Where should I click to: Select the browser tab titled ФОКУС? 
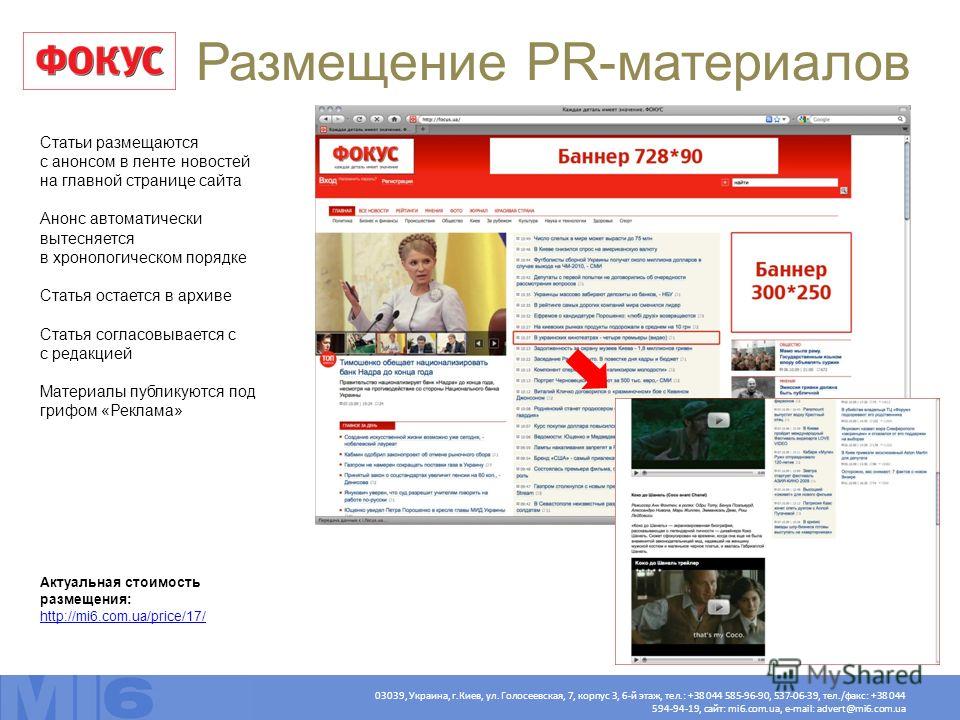(365, 130)
